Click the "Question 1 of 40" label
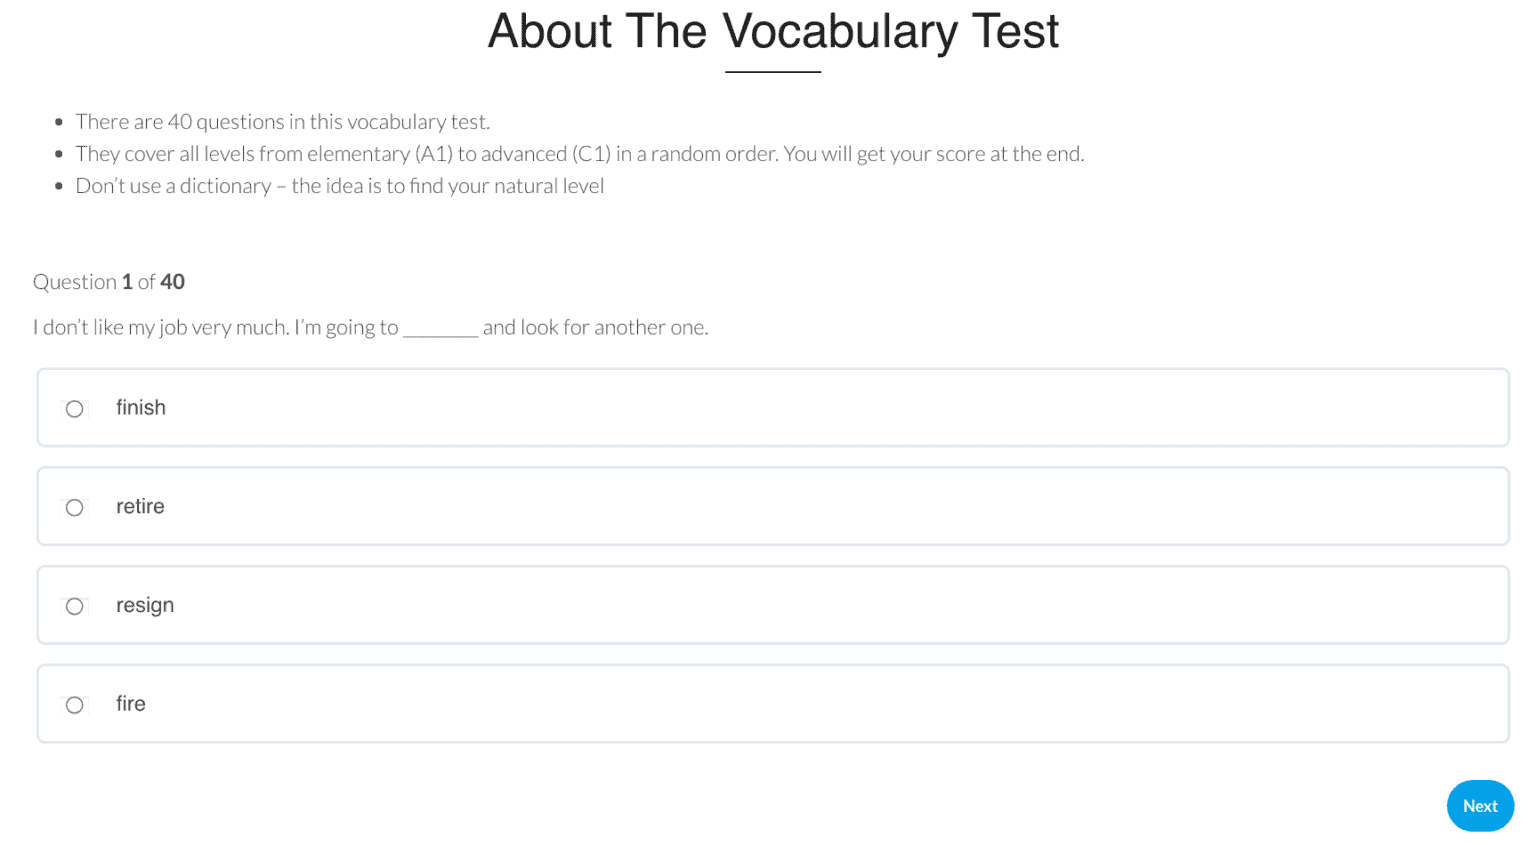 coord(109,281)
